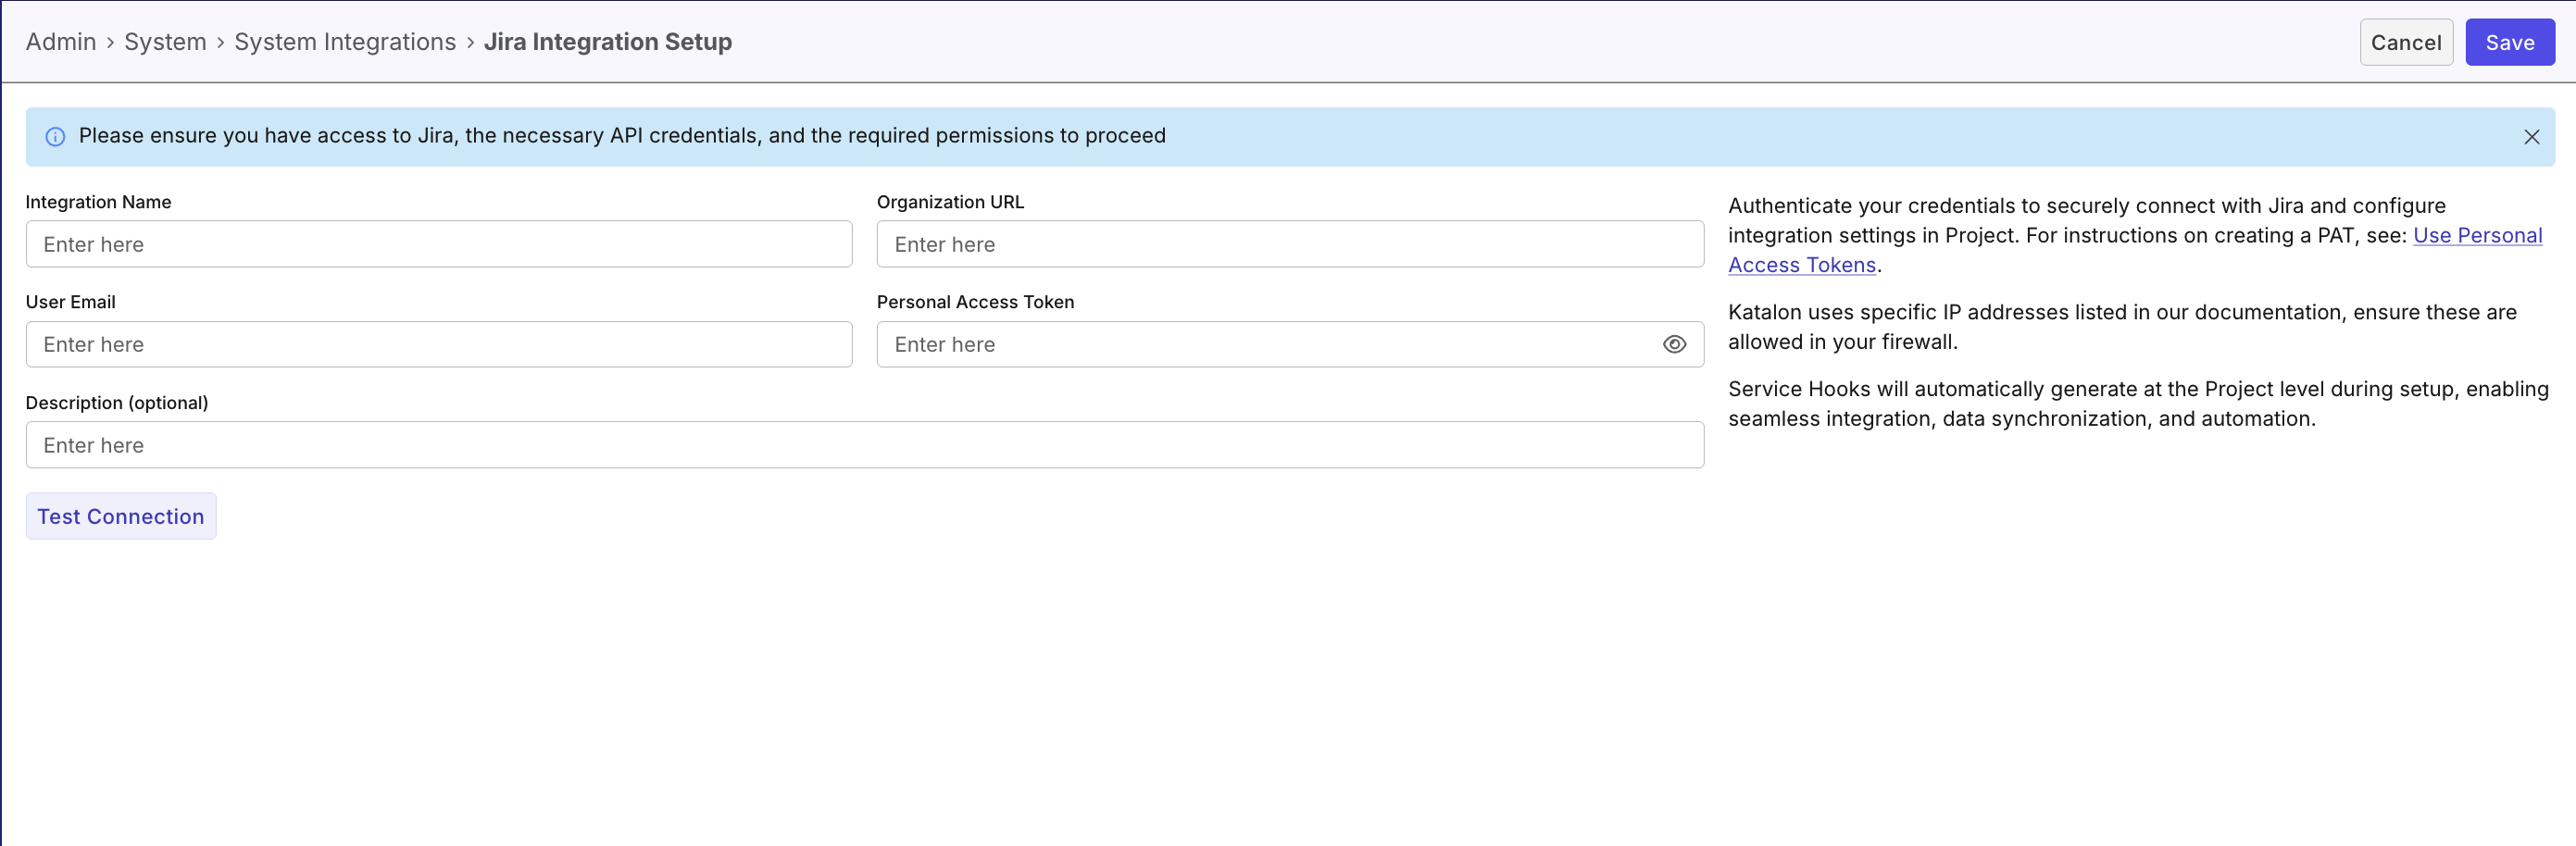Navigate to System Integrations breadcrumb
Viewport: 2576px width, 846px height.
click(345, 42)
